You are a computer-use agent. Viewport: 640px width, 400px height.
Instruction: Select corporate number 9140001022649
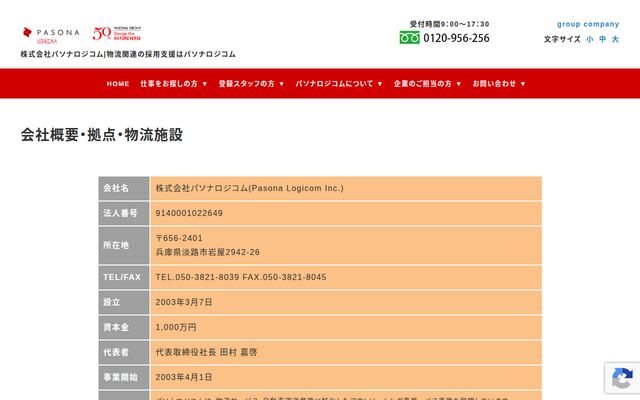[189, 213]
